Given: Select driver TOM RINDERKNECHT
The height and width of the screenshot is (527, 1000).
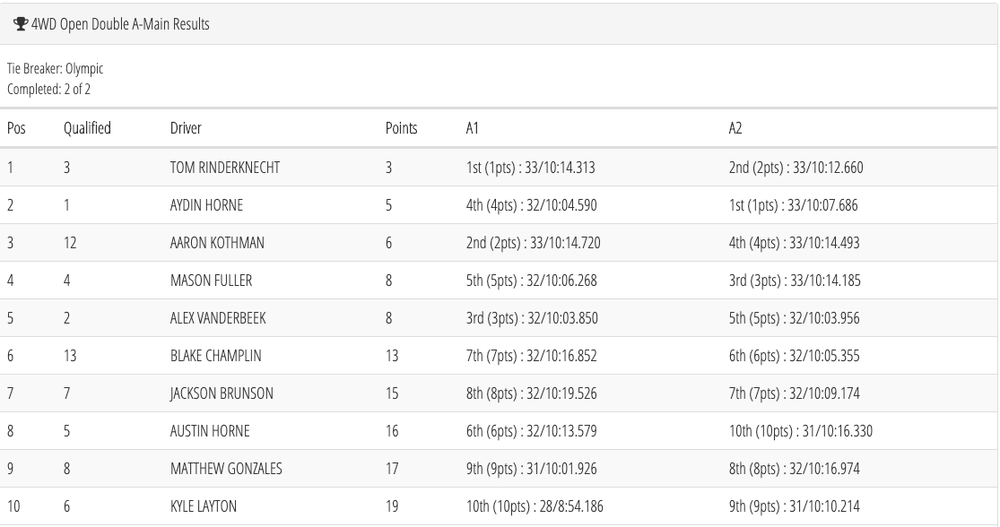Looking at the screenshot, I should click(225, 168).
